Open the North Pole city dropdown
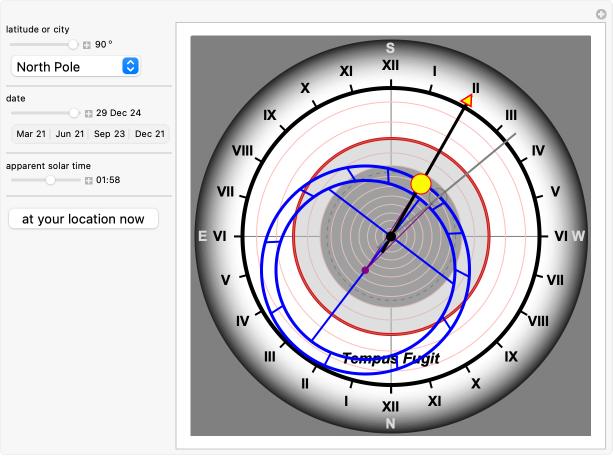This screenshot has height=456, width=613. (75, 67)
